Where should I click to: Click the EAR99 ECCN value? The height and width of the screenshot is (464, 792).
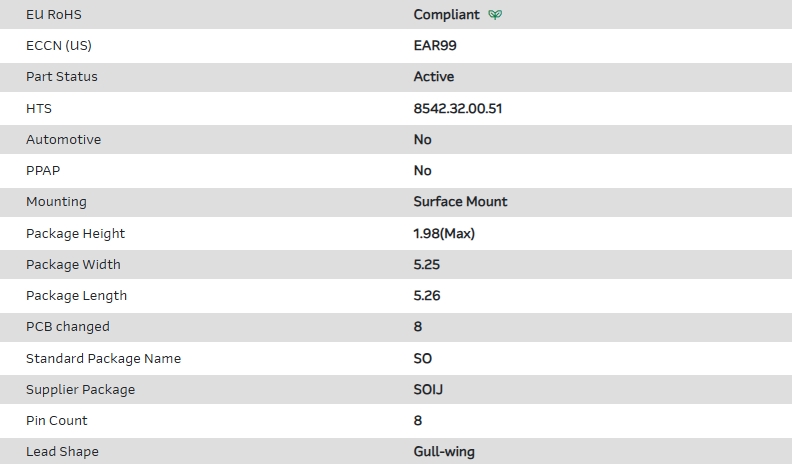435,46
